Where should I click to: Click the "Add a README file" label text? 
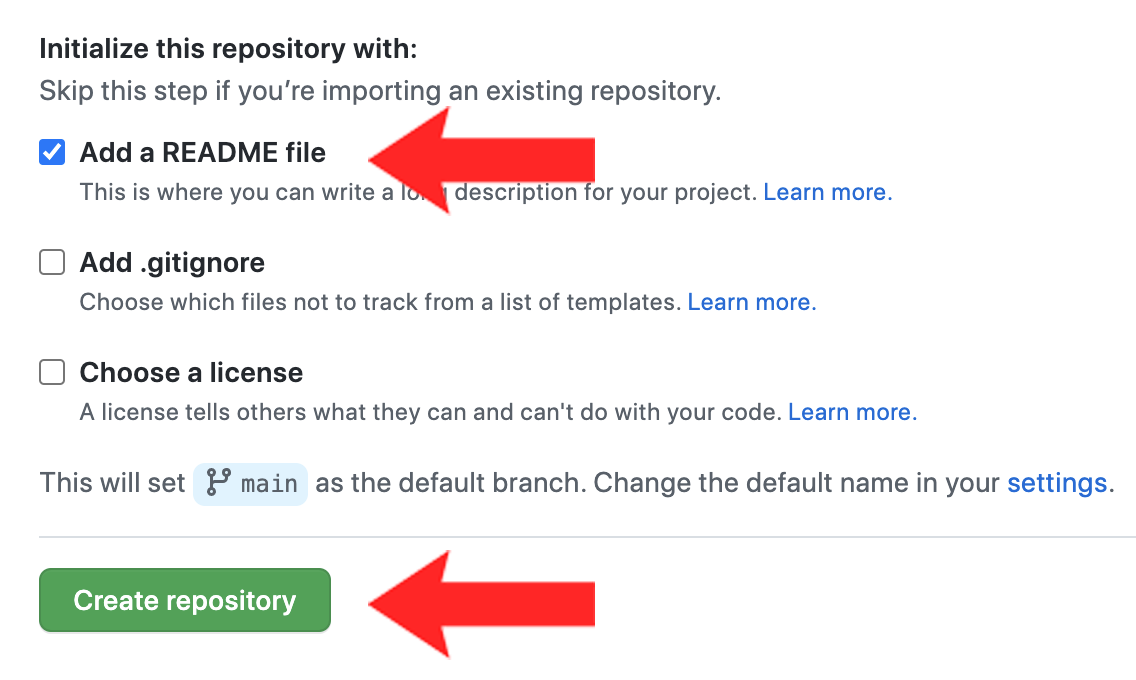click(202, 153)
